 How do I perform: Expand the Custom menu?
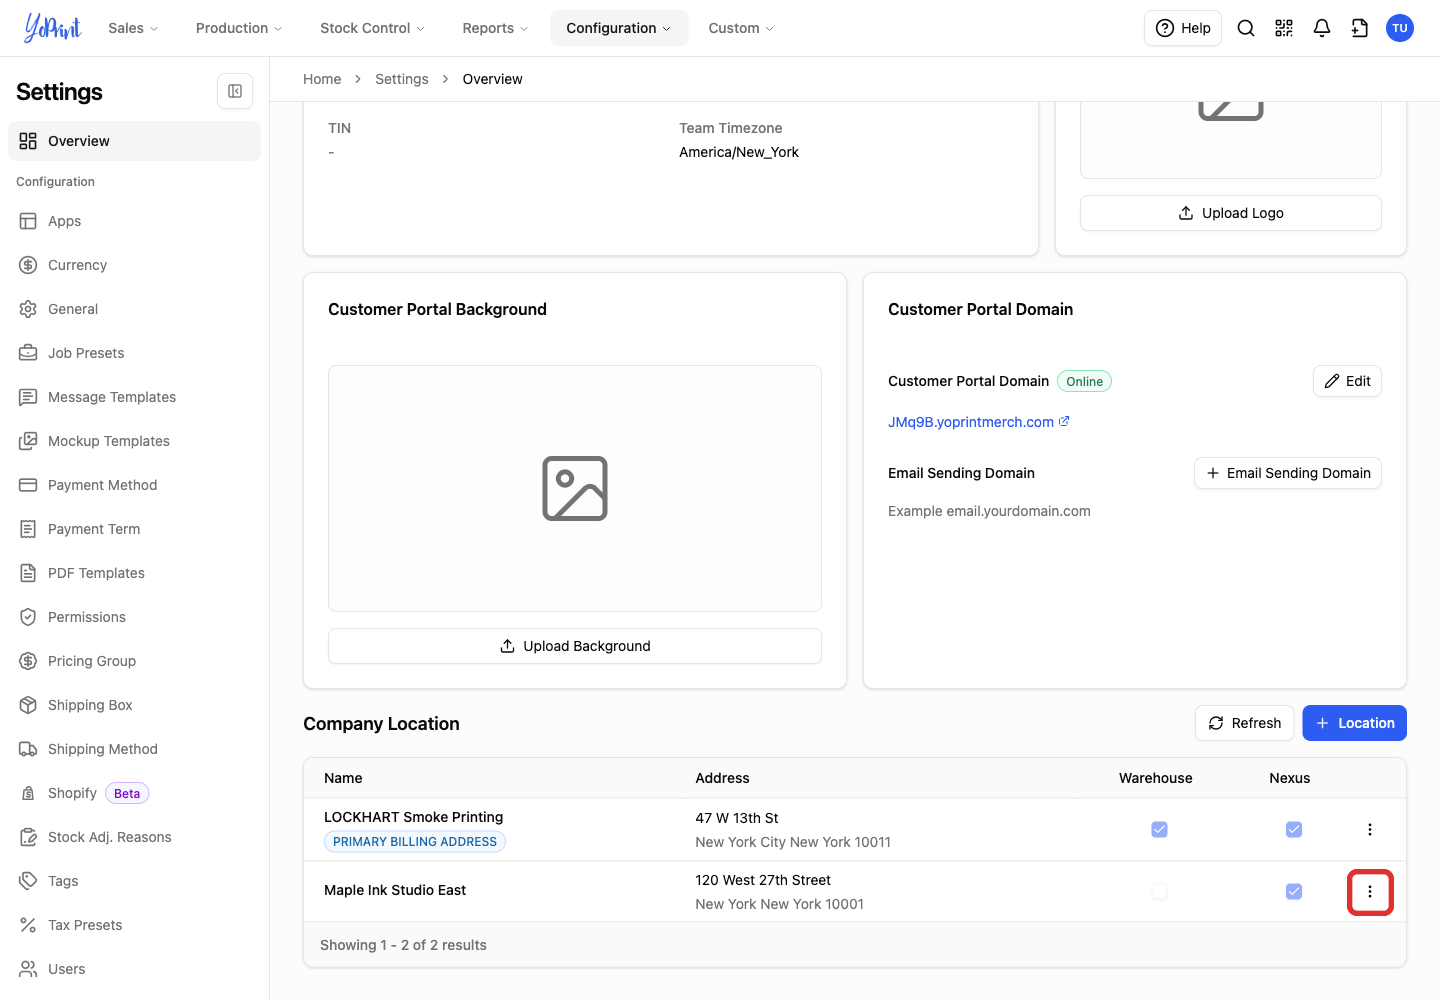(x=741, y=28)
